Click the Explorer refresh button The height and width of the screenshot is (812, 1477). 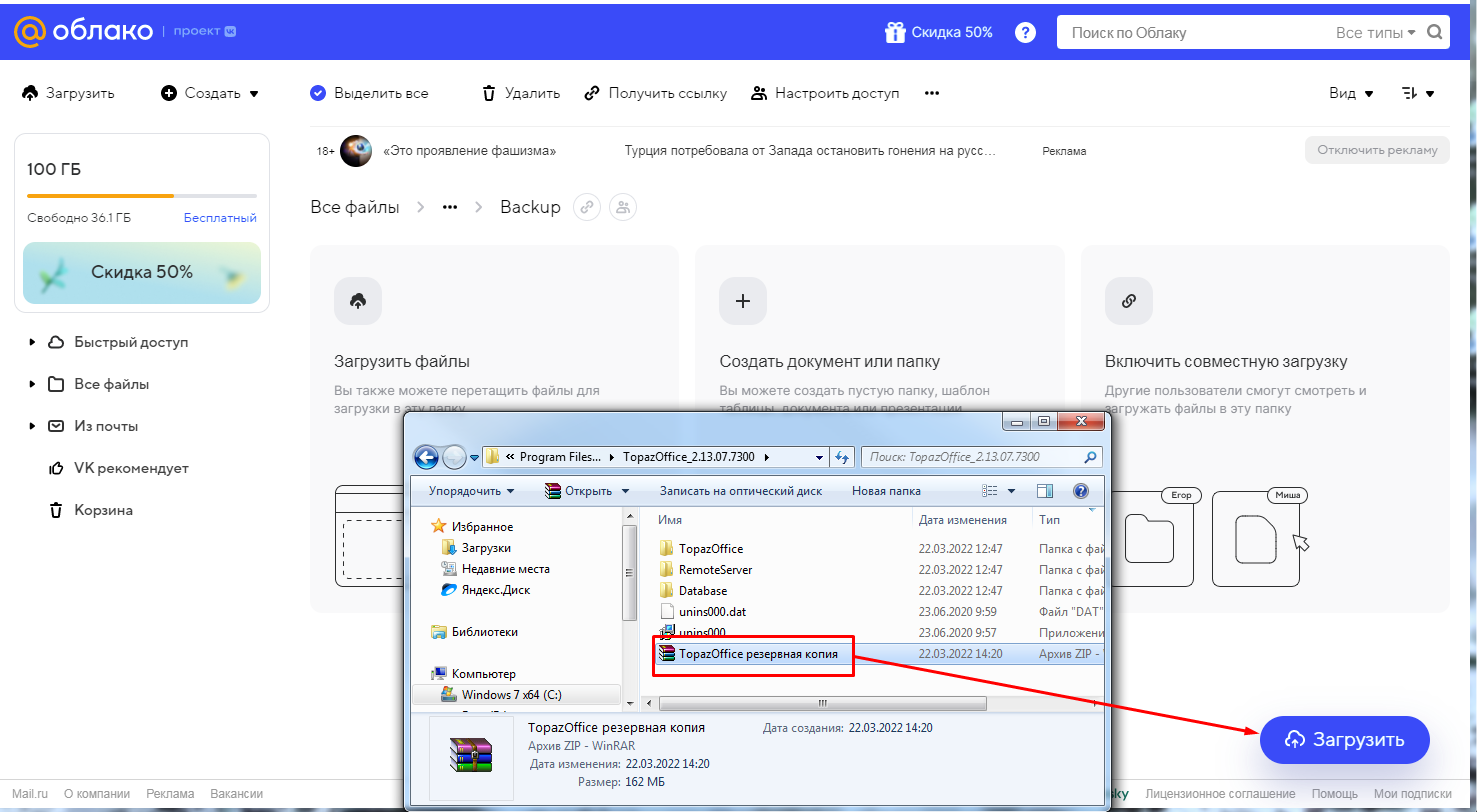842,457
